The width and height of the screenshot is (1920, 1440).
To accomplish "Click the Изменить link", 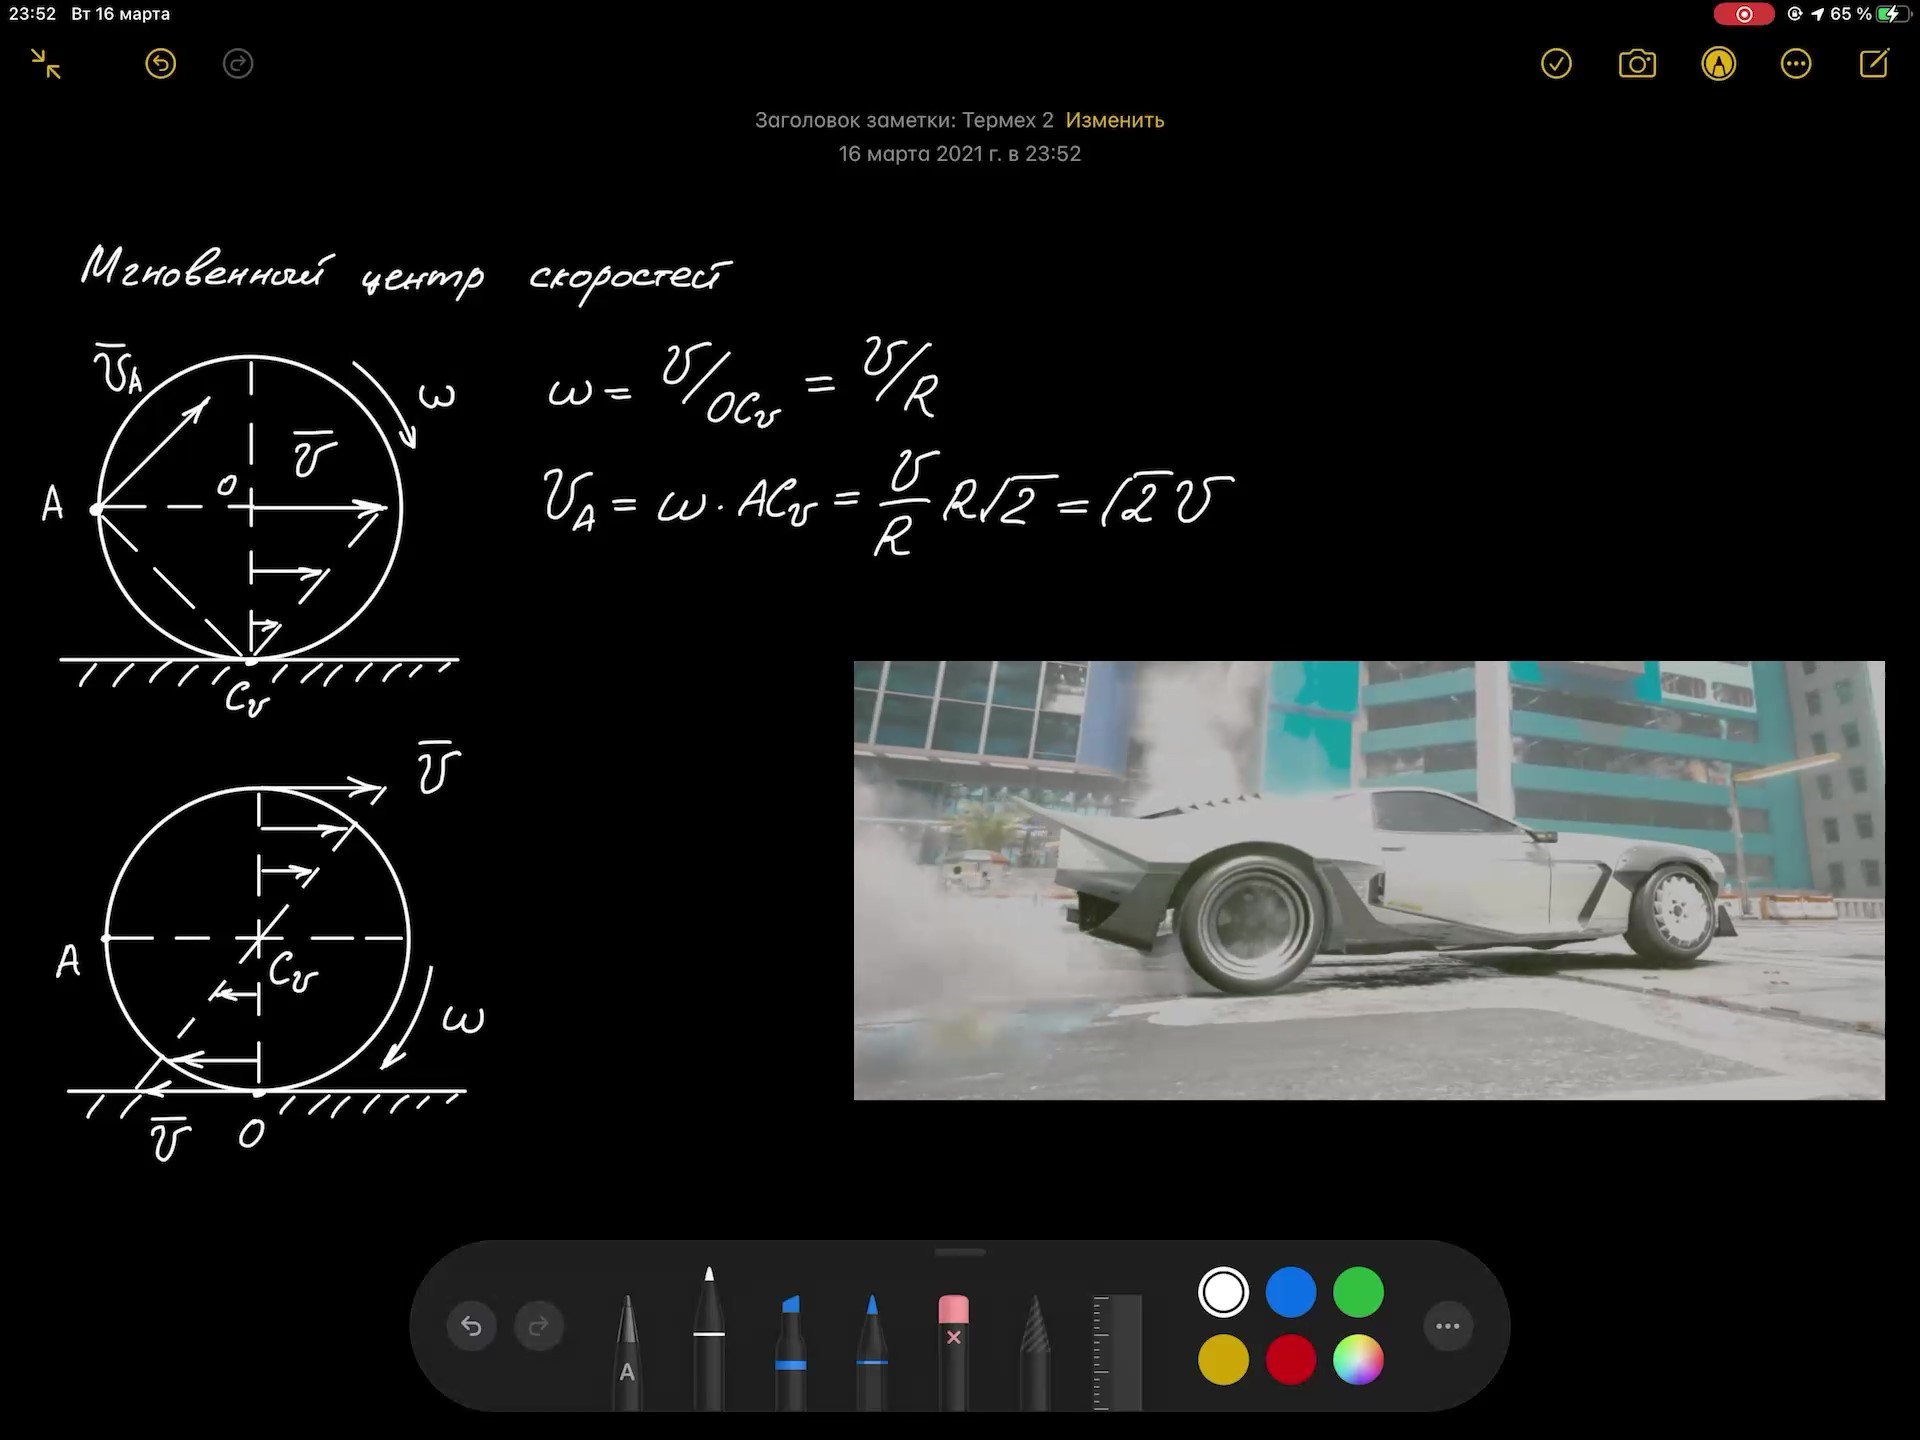I will [x=1114, y=120].
